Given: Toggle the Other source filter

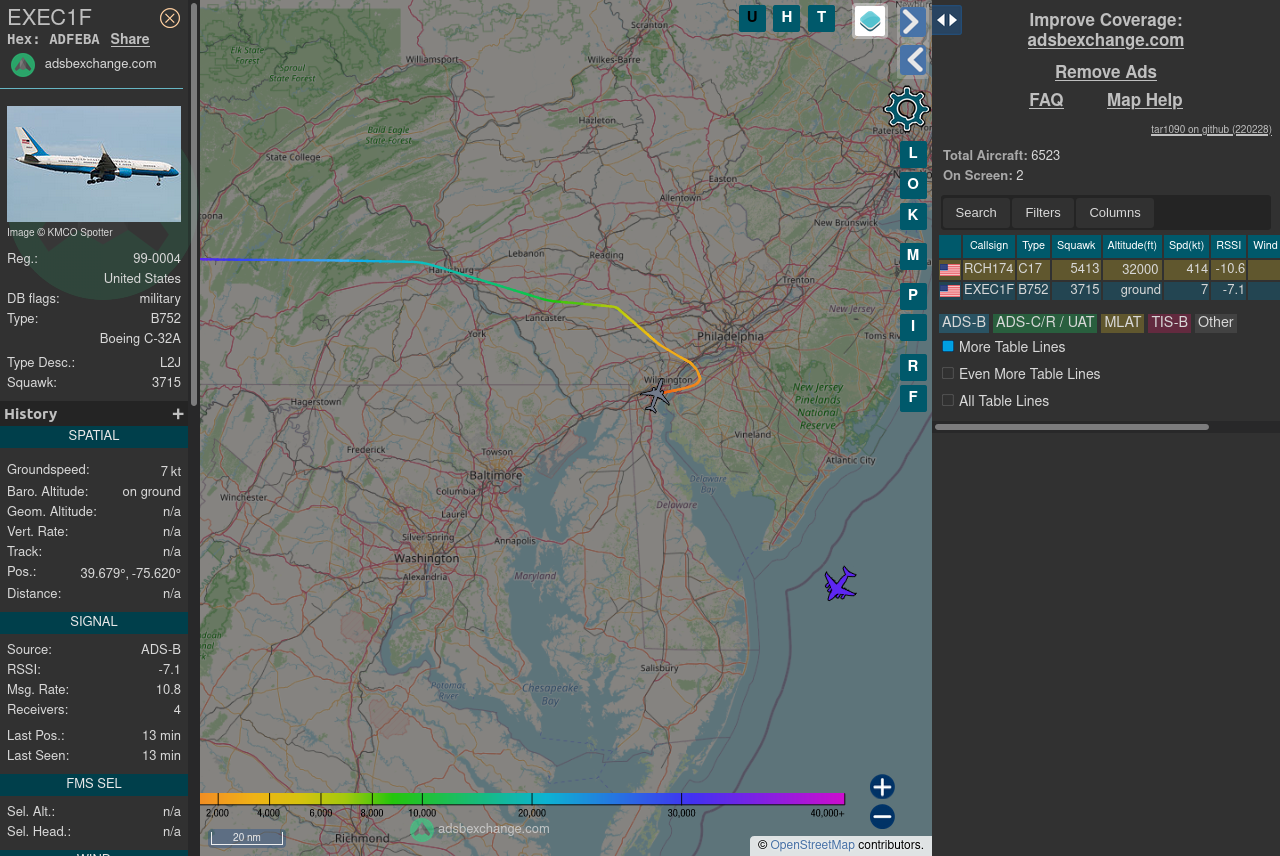Looking at the screenshot, I should pos(1216,323).
